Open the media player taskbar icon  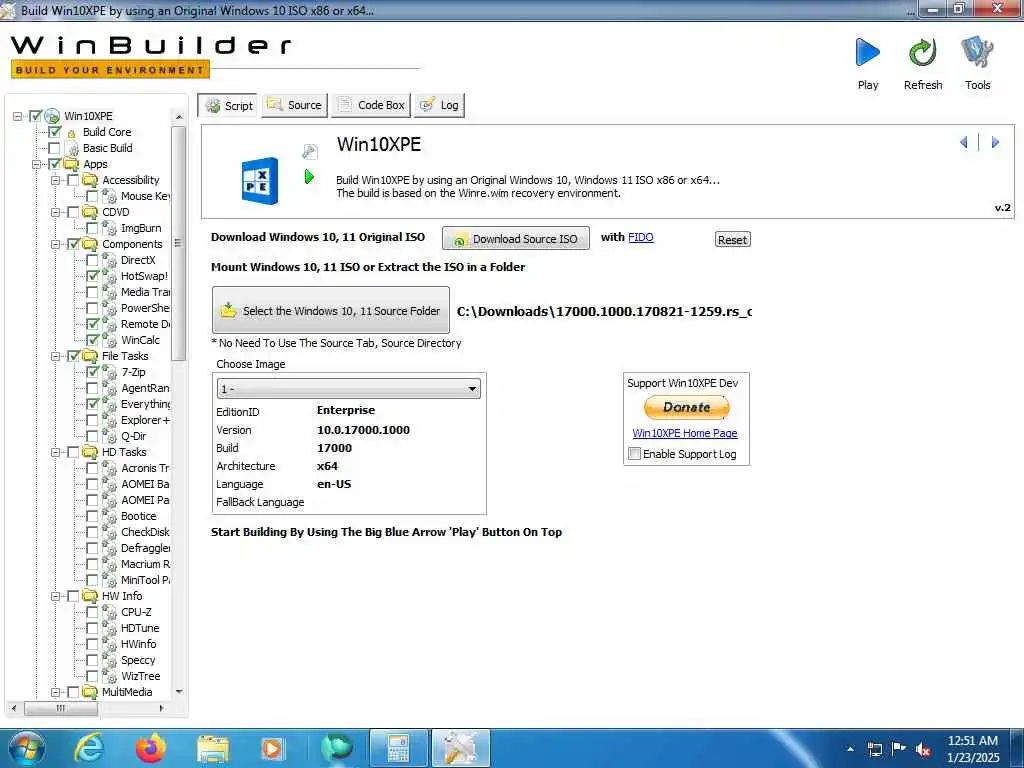click(272, 748)
